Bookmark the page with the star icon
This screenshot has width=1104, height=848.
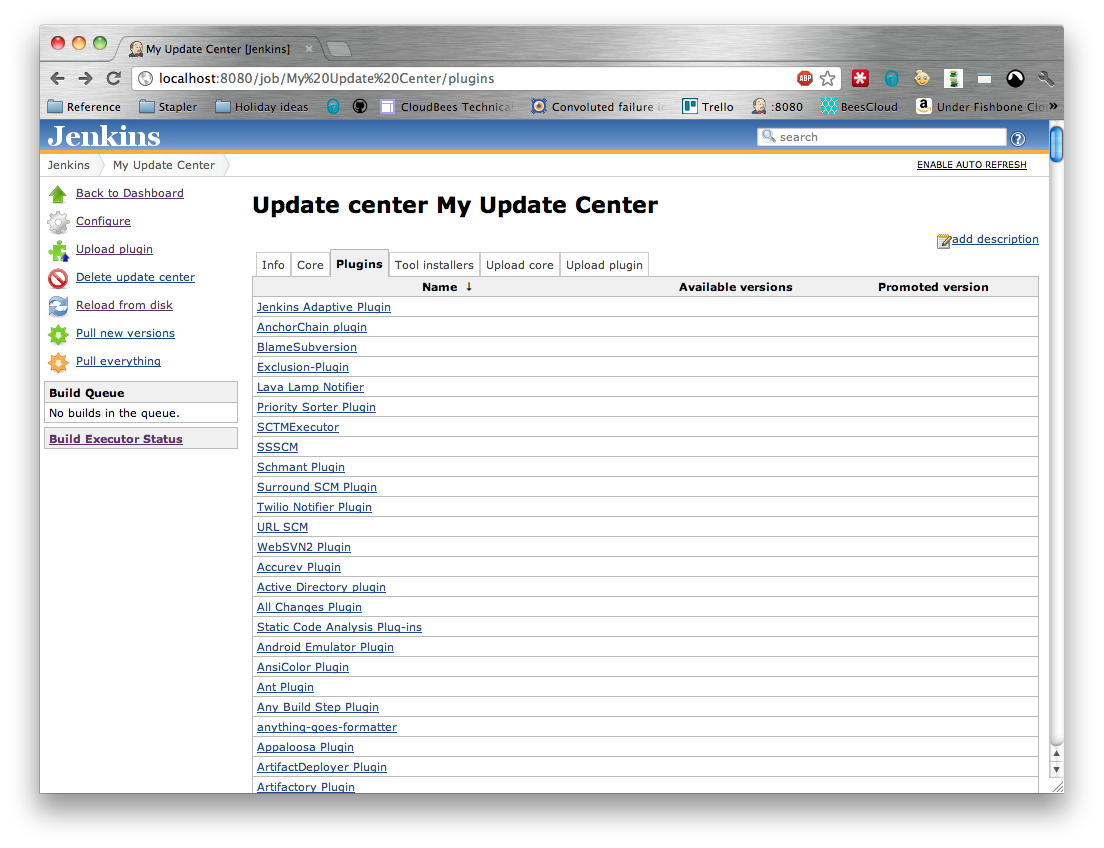(x=827, y=78)
